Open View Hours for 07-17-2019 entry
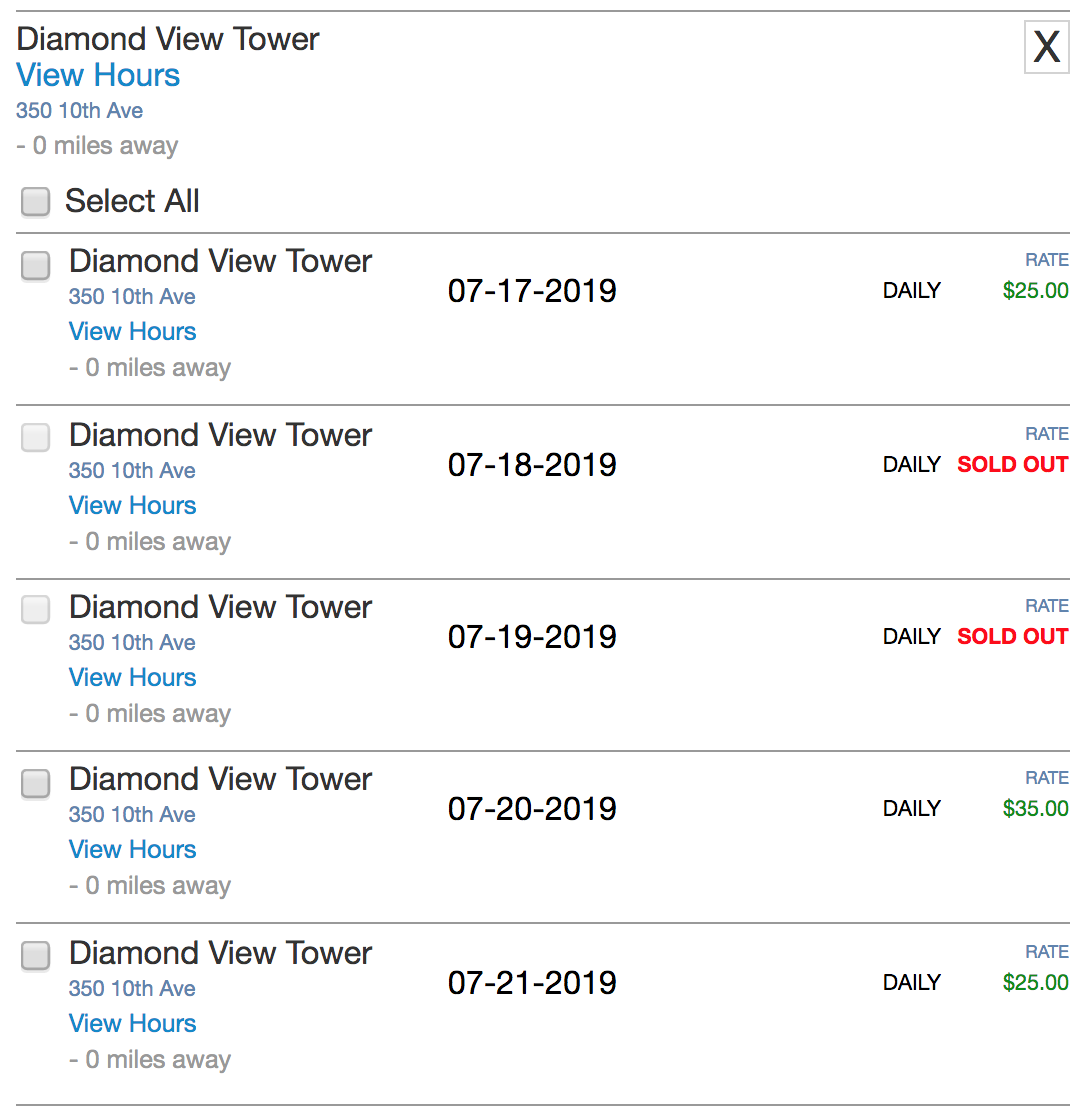This screenshot has height=1108, width=1084. [x=132, y=331]
